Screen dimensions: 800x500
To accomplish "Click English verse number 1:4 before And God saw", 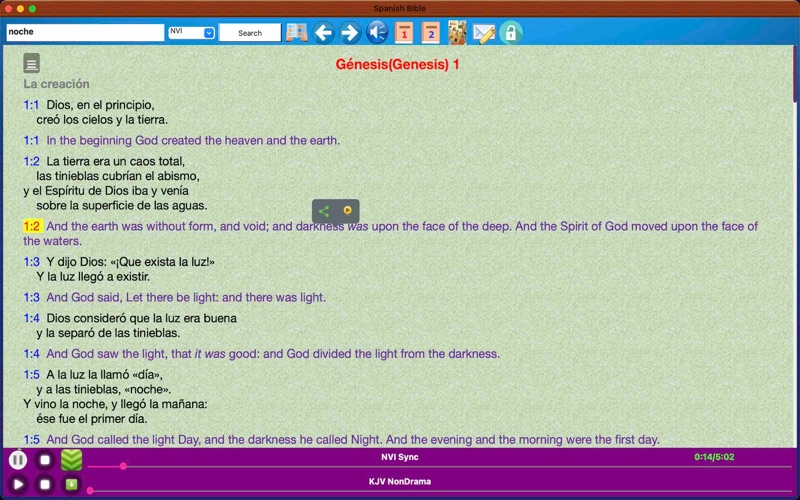I will click(x=31, y=354).
